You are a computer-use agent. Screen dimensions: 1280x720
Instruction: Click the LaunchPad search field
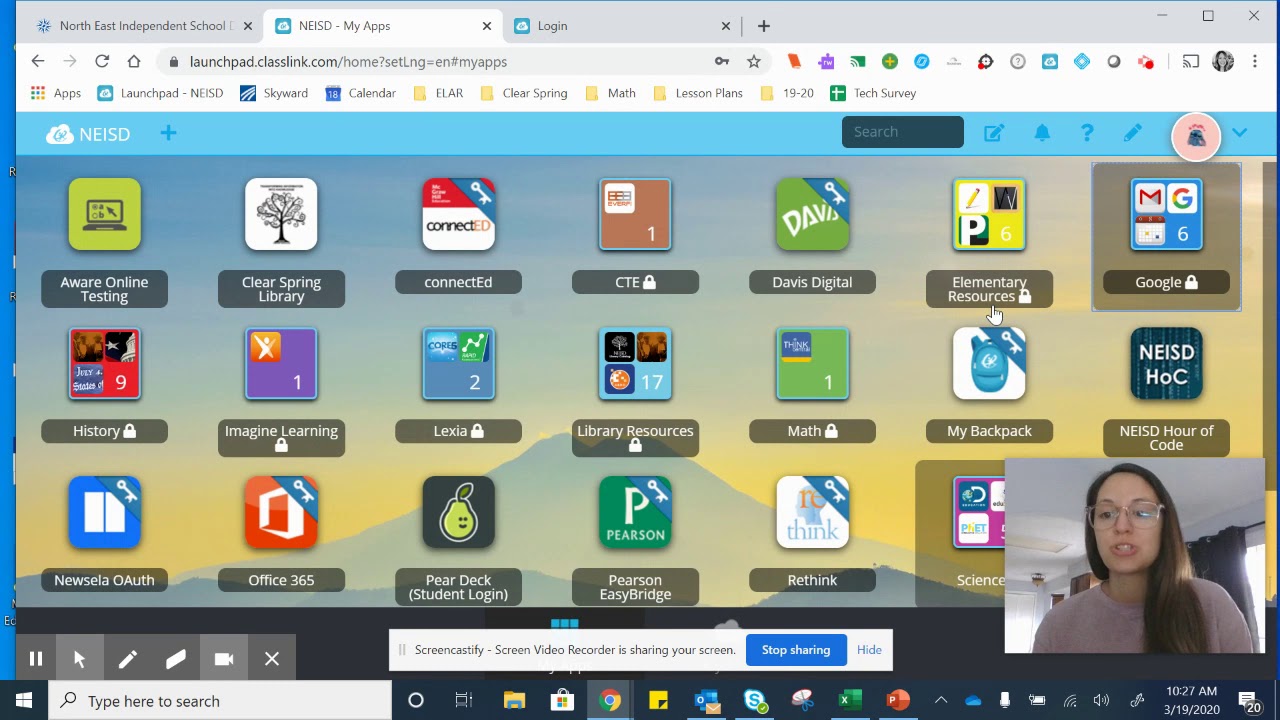coord(903,132)
